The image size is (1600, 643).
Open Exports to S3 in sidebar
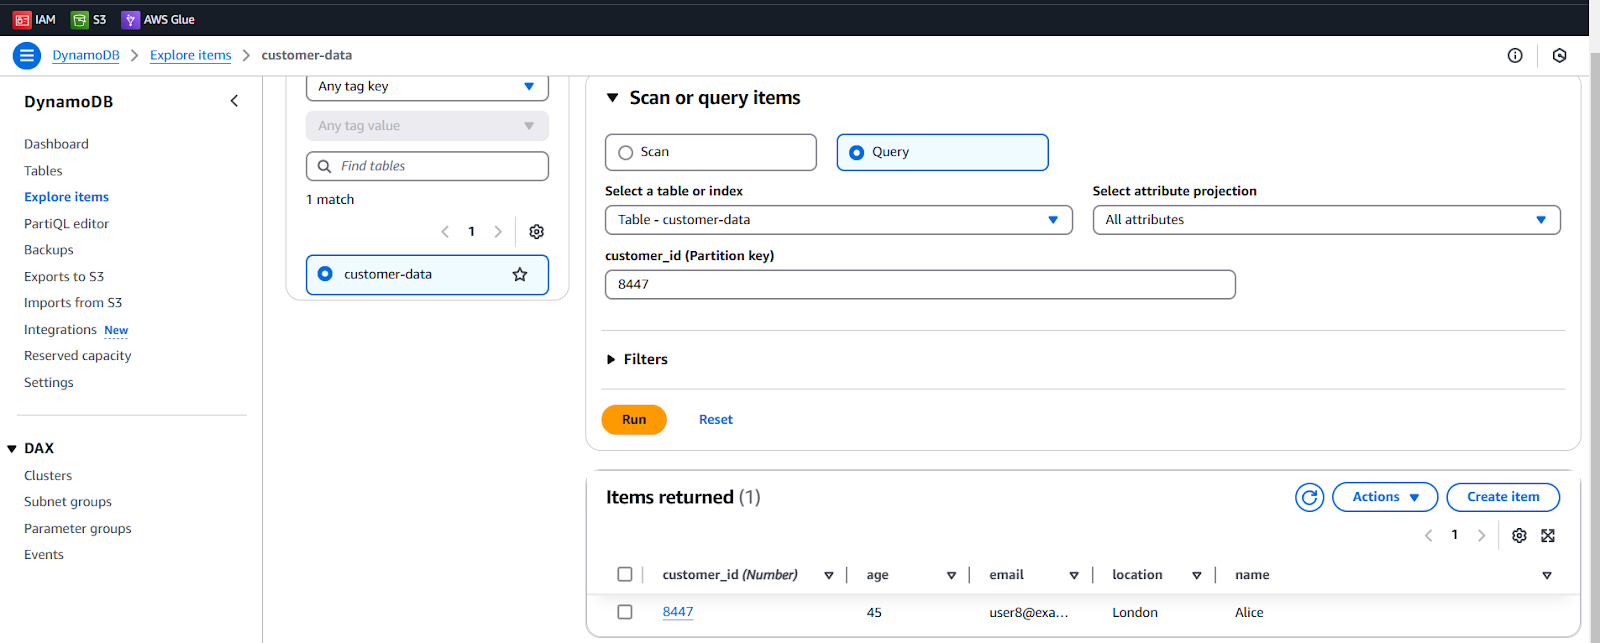tap(64, 277)
